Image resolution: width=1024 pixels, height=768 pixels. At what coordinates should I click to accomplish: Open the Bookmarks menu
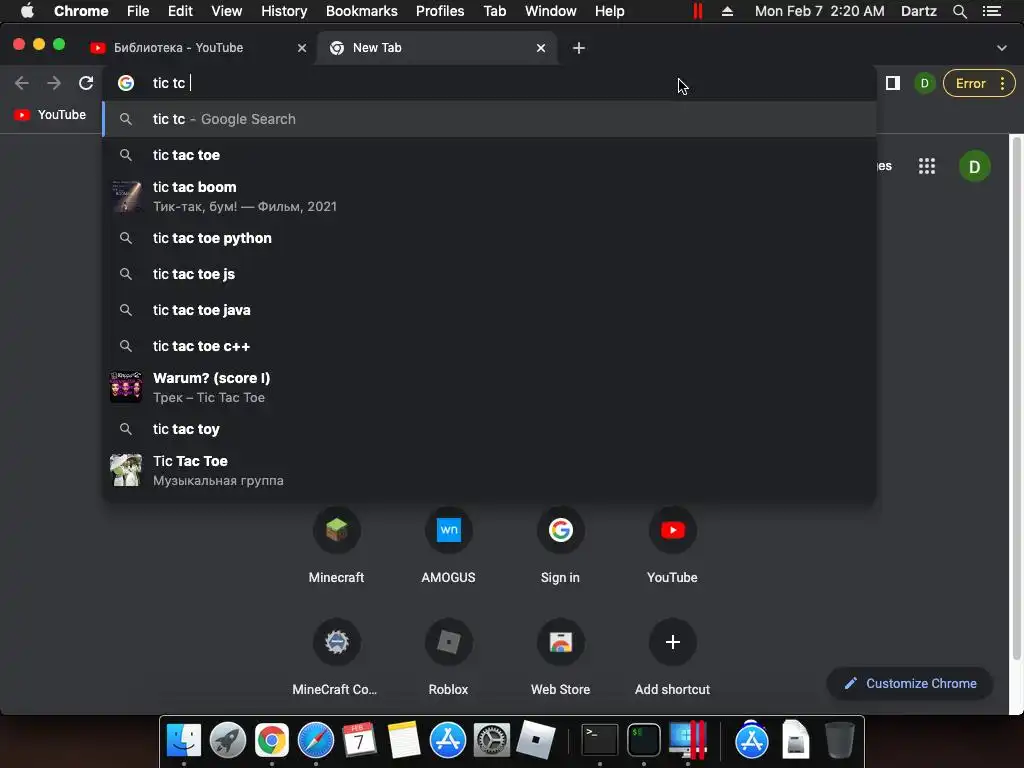pyautogui.click(x=361, y=11)
